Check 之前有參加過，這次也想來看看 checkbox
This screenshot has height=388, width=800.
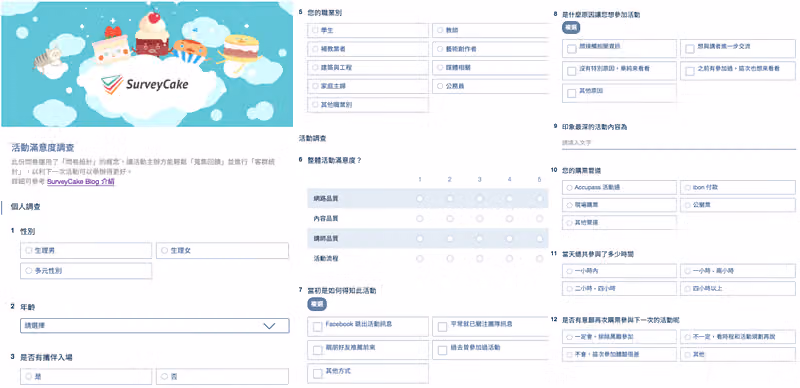[690, 71]
